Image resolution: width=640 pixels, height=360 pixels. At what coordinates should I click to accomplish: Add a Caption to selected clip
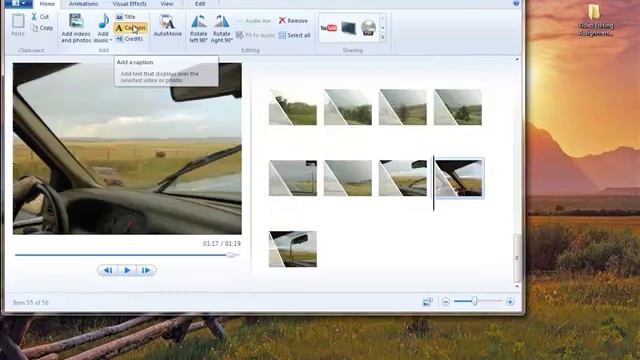pos(130,28)
